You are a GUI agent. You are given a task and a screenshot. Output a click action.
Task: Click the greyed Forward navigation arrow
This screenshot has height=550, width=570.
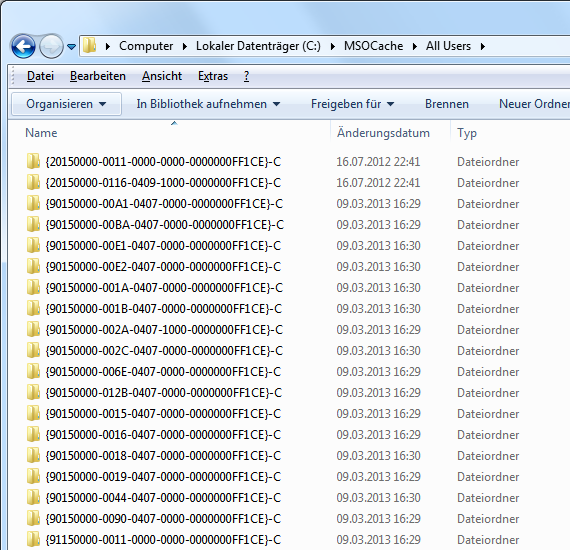tap(51, 46)
